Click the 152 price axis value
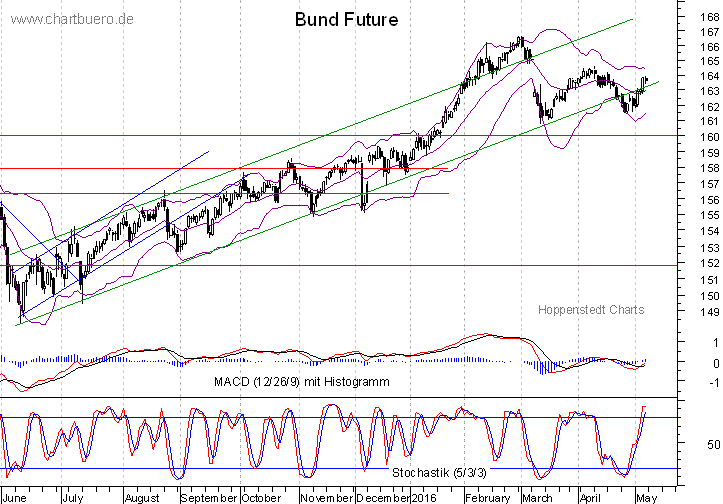The width and height of the screenshot is (723, 504). (x=709, y=263)
